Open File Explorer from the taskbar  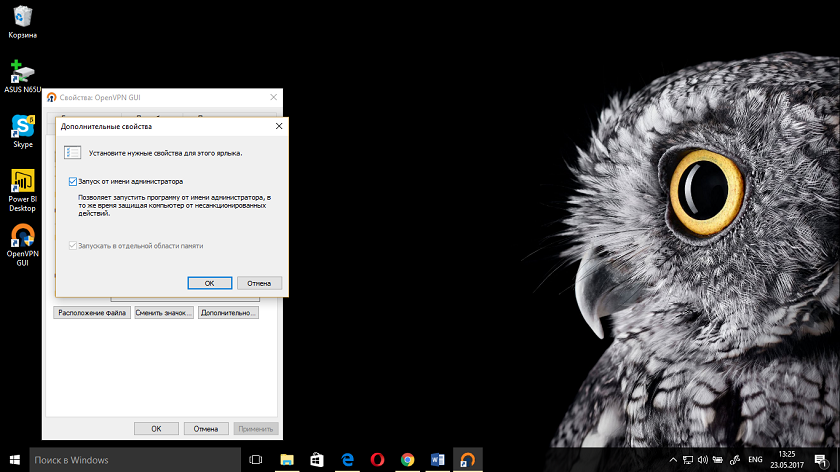[x=287, y=460]
